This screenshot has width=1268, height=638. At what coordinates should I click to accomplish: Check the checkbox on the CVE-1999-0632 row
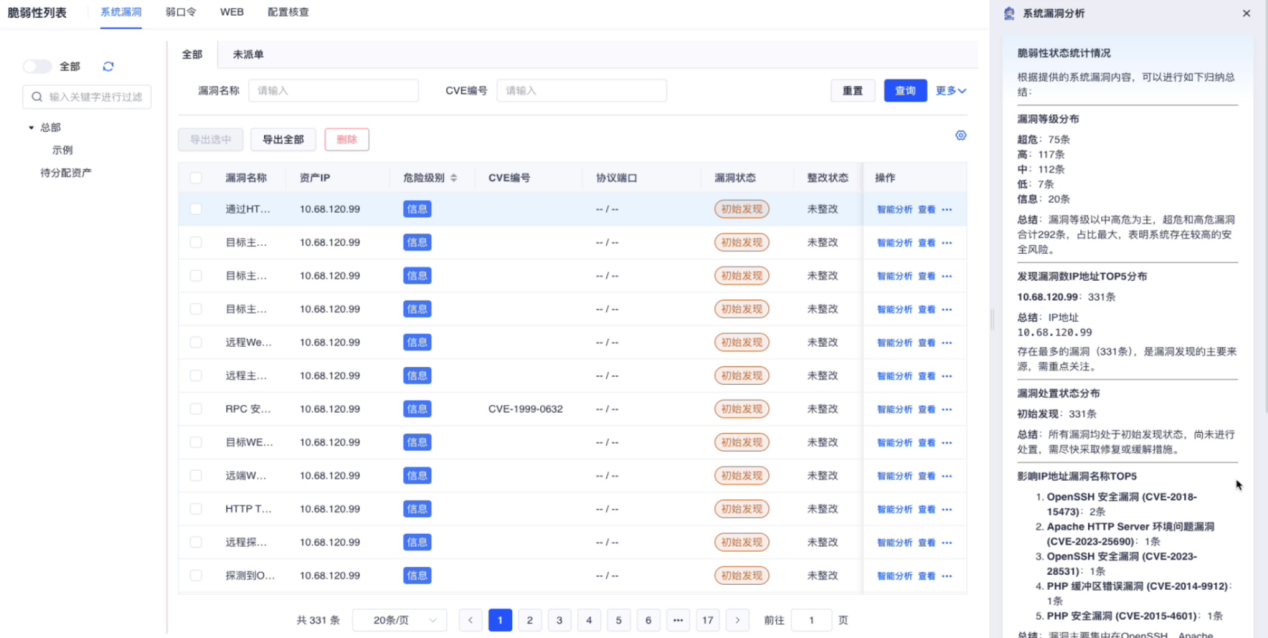coord(196,408)
